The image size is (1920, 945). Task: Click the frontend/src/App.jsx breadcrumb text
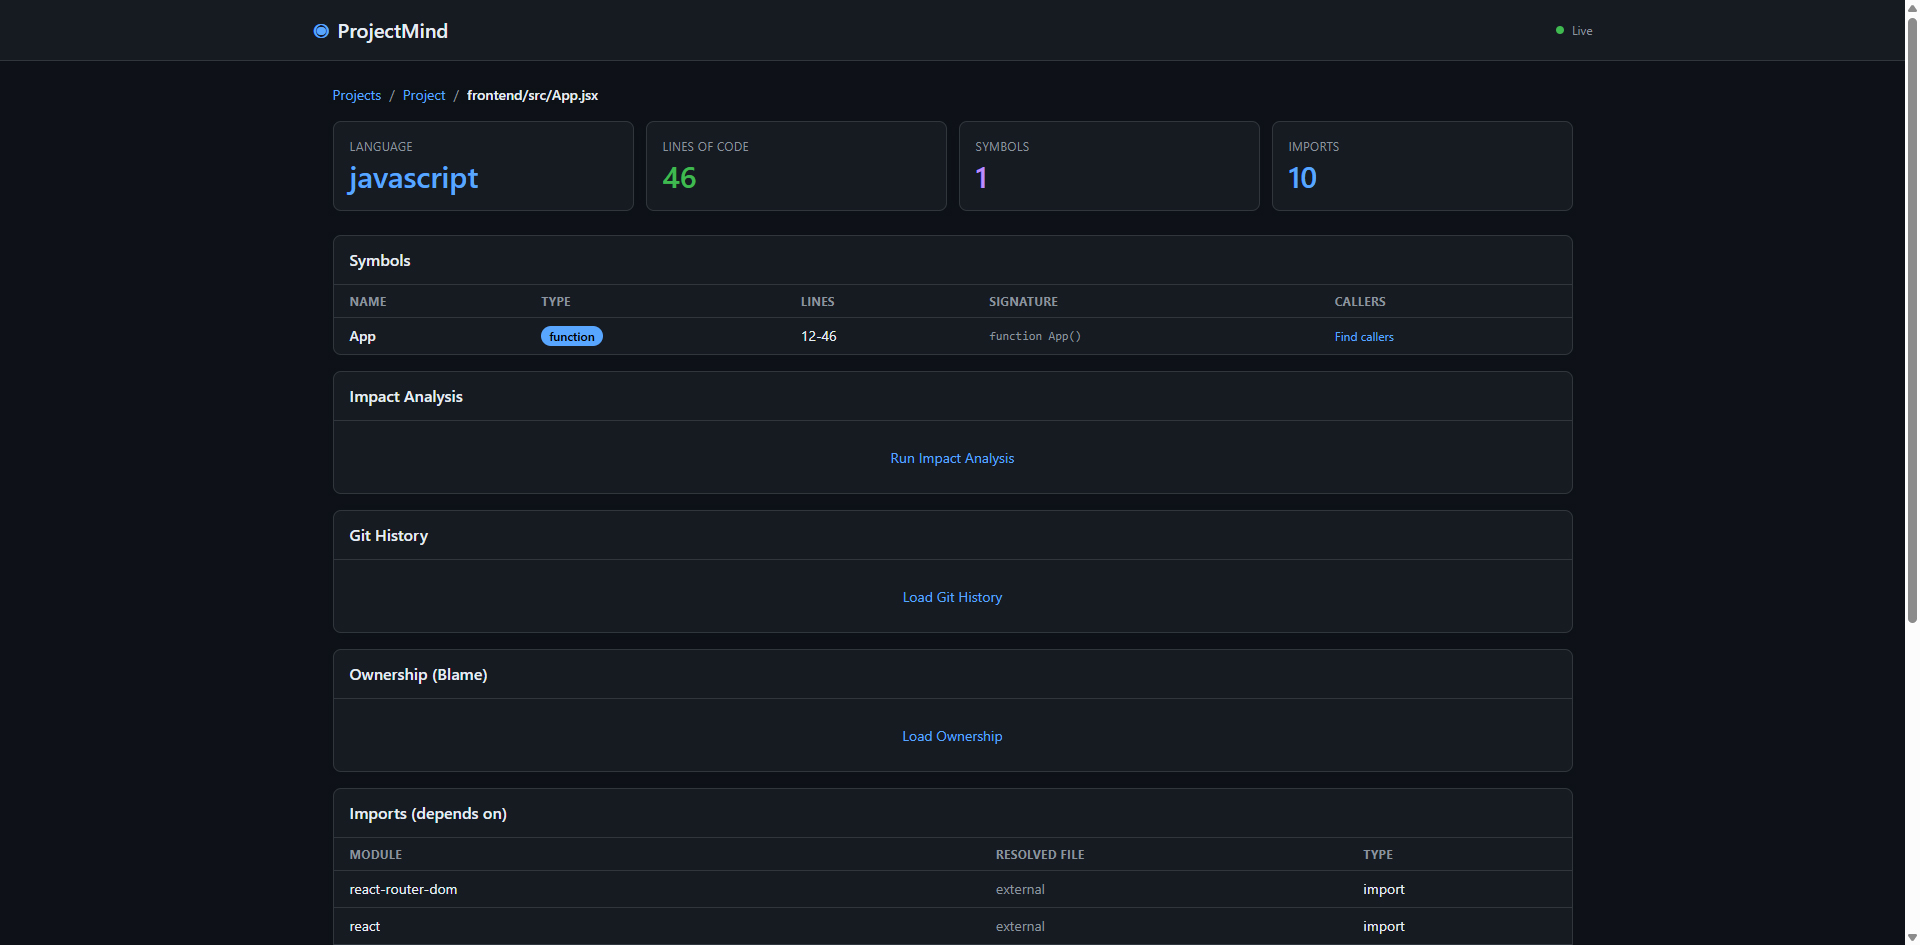click(x=532, y=95)
